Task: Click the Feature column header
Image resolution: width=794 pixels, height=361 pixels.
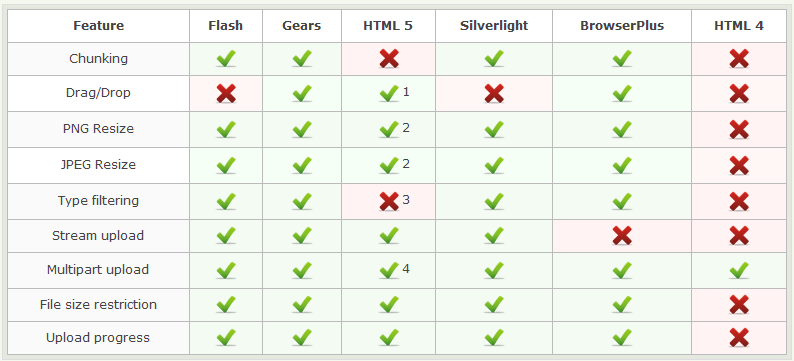Action: [98, 26]
